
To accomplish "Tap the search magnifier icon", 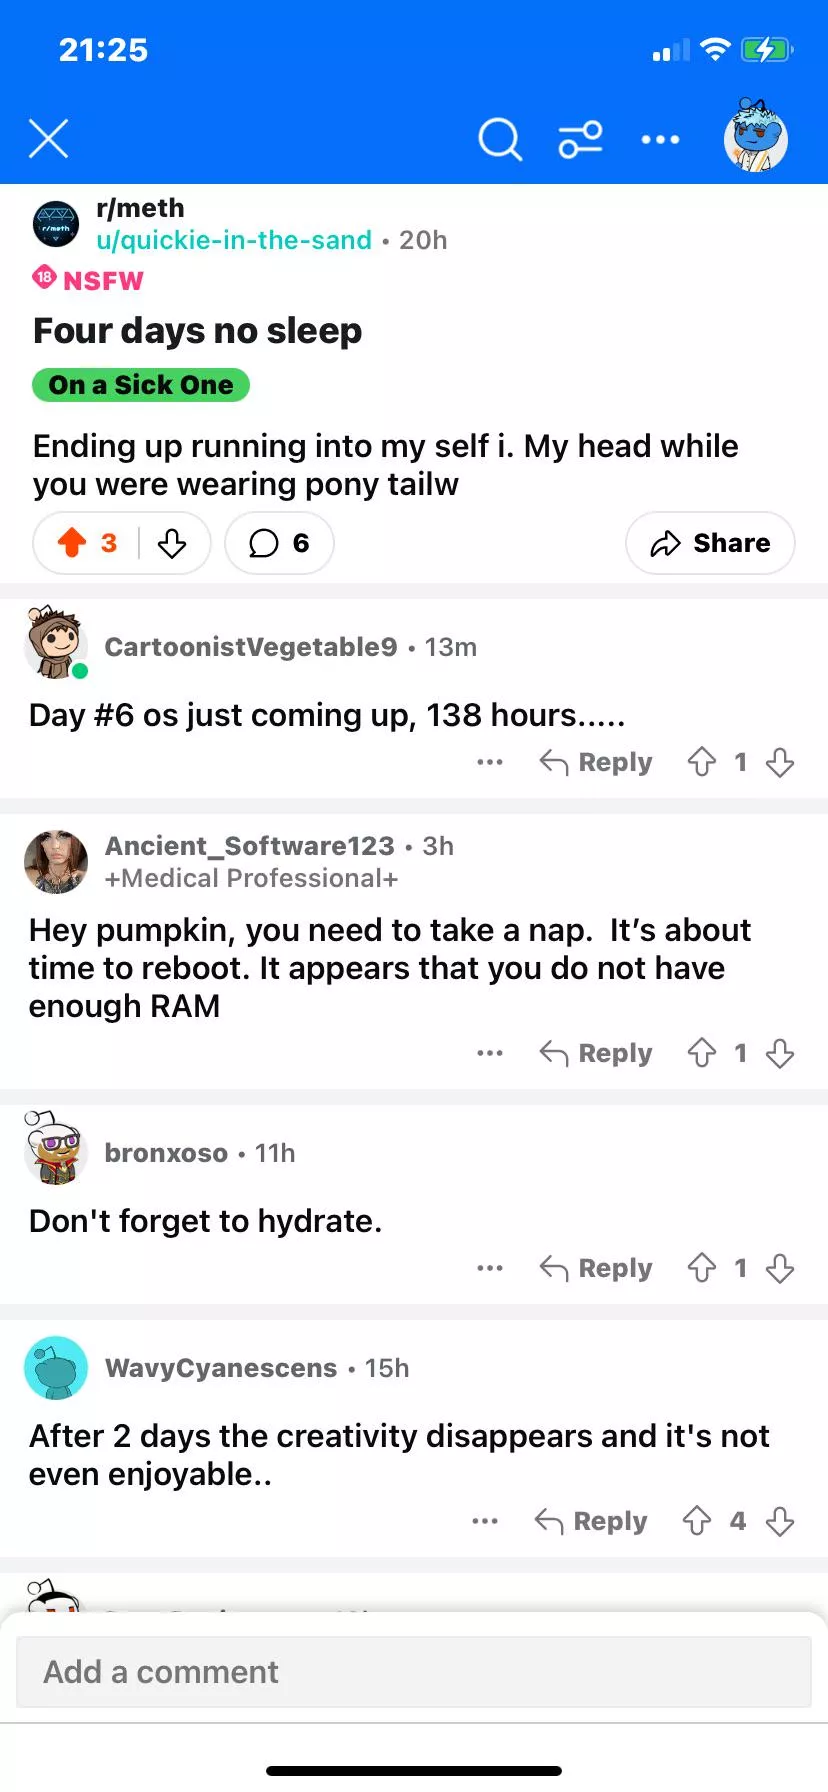I will (x=500, y=140).
